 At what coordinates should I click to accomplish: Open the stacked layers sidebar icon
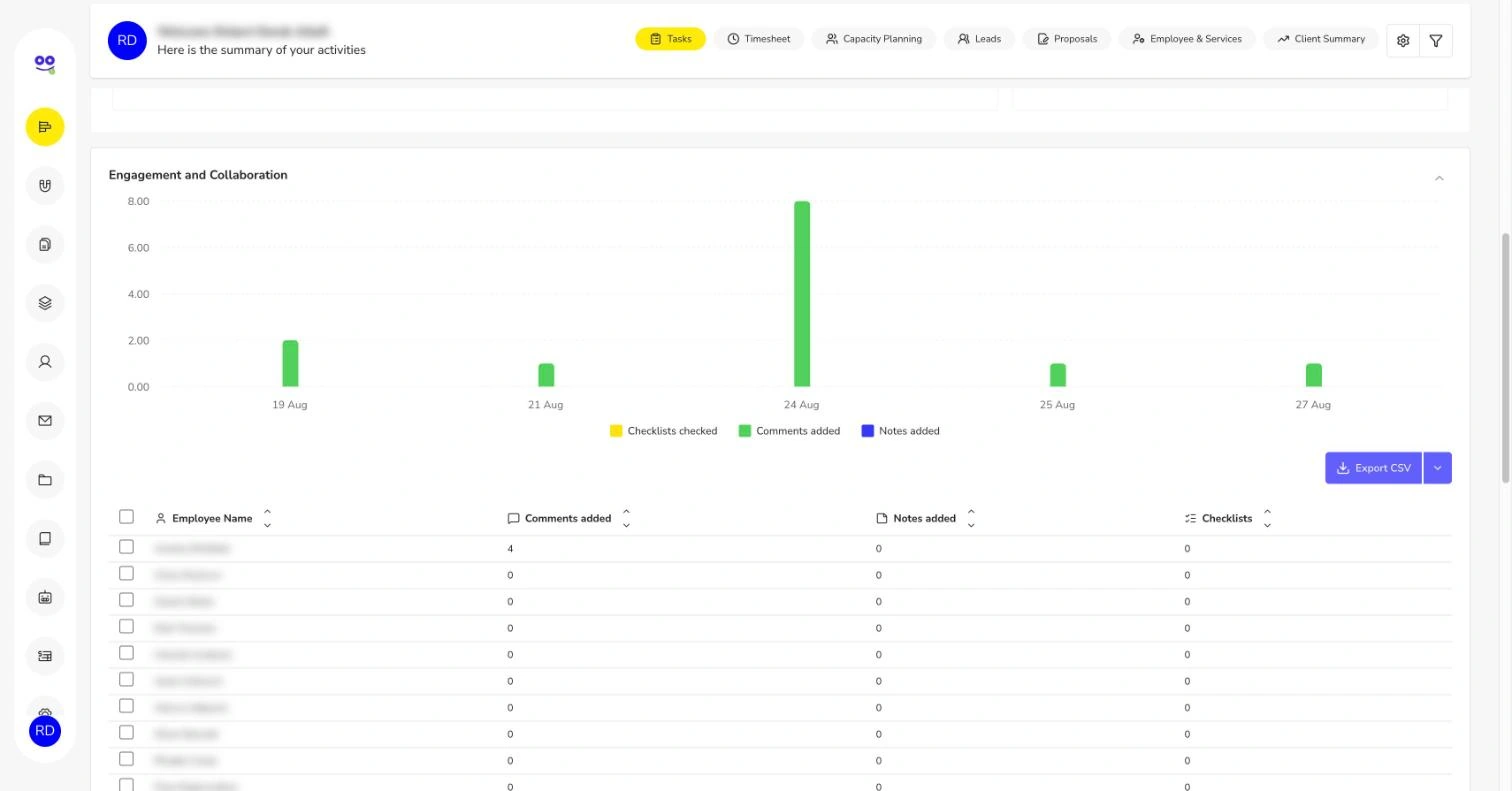coord(45,303)
